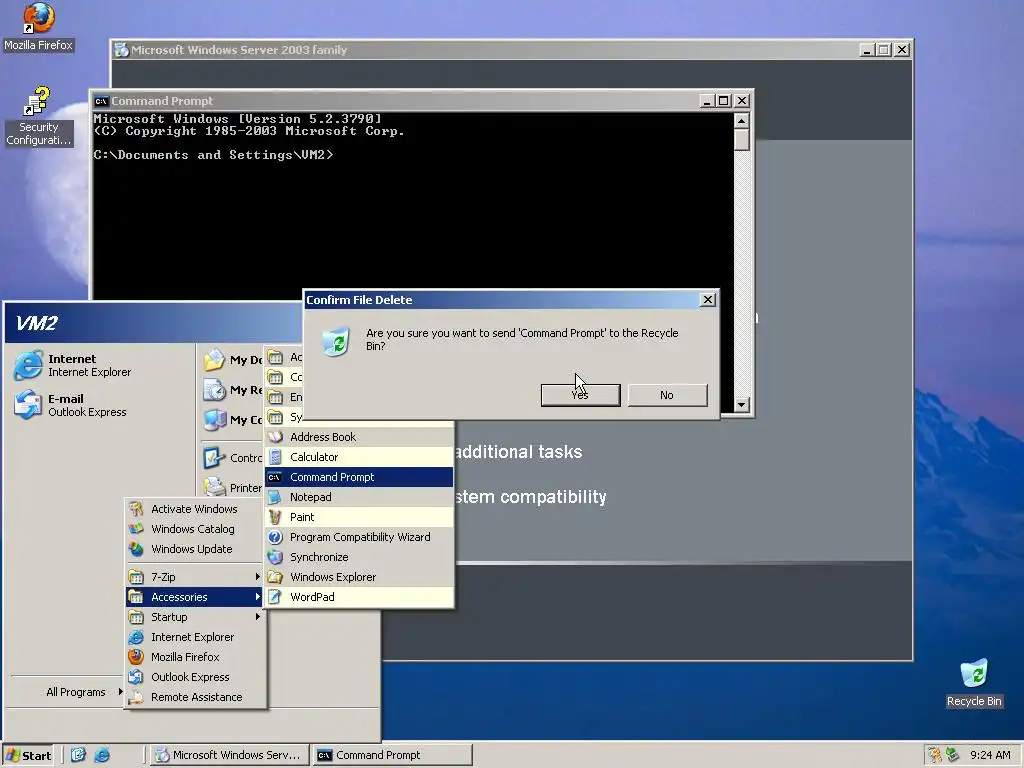Switch to Microsoft Windows Server taskbar button
The width and height of the screenshot is (1024, 768).
click(x=229, y=755)
